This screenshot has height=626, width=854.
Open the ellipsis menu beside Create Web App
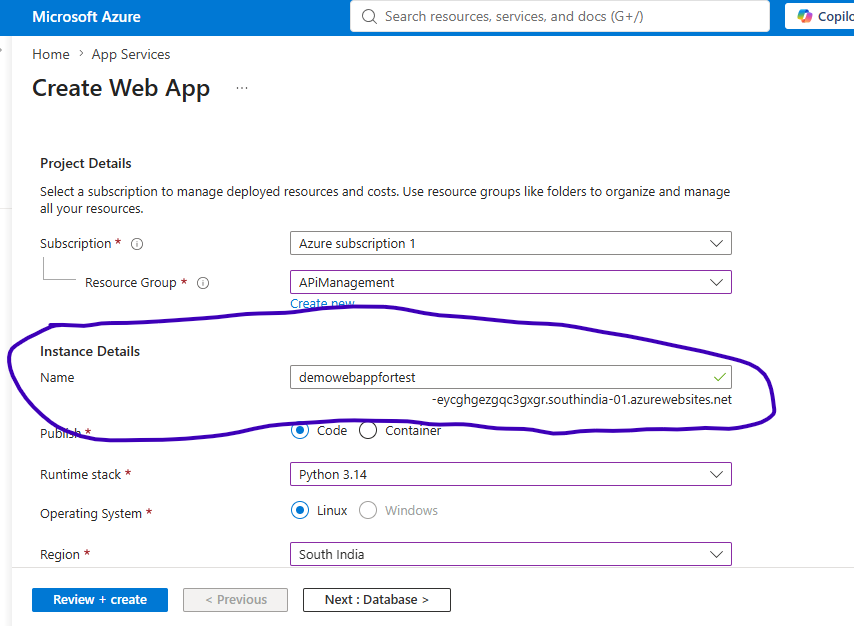point(242,88)
